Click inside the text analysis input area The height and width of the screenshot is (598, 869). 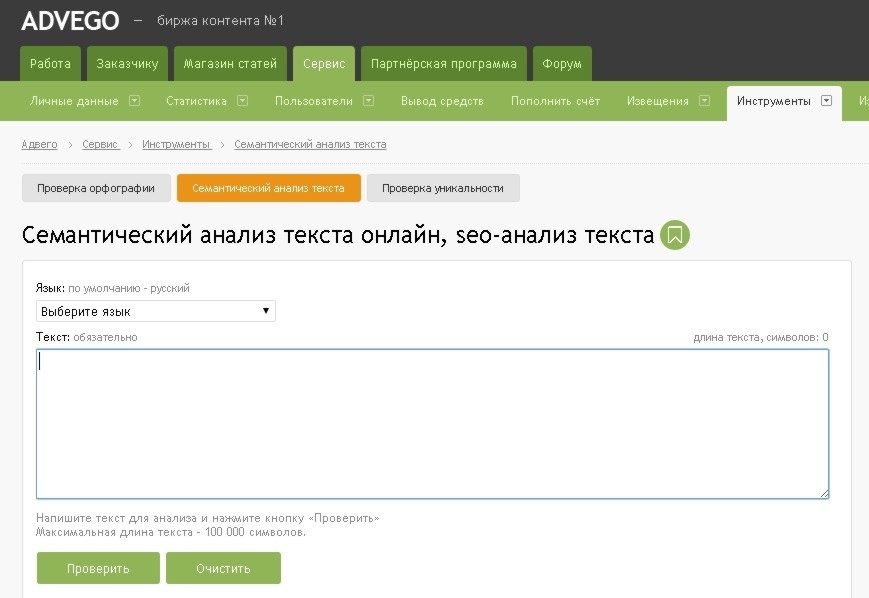(432, 423)
